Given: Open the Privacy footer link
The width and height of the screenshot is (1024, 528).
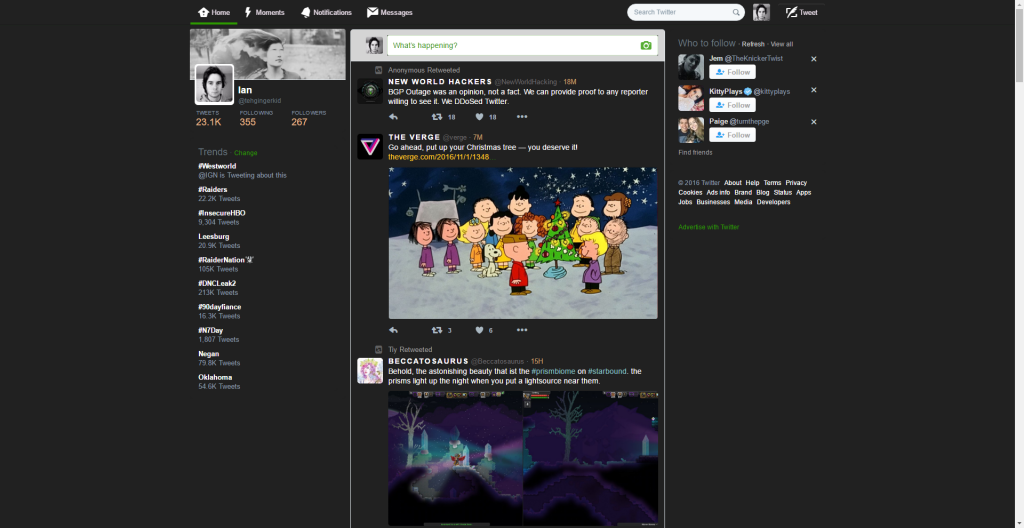Looking at the screenshot, I should (x=796, y=183).
